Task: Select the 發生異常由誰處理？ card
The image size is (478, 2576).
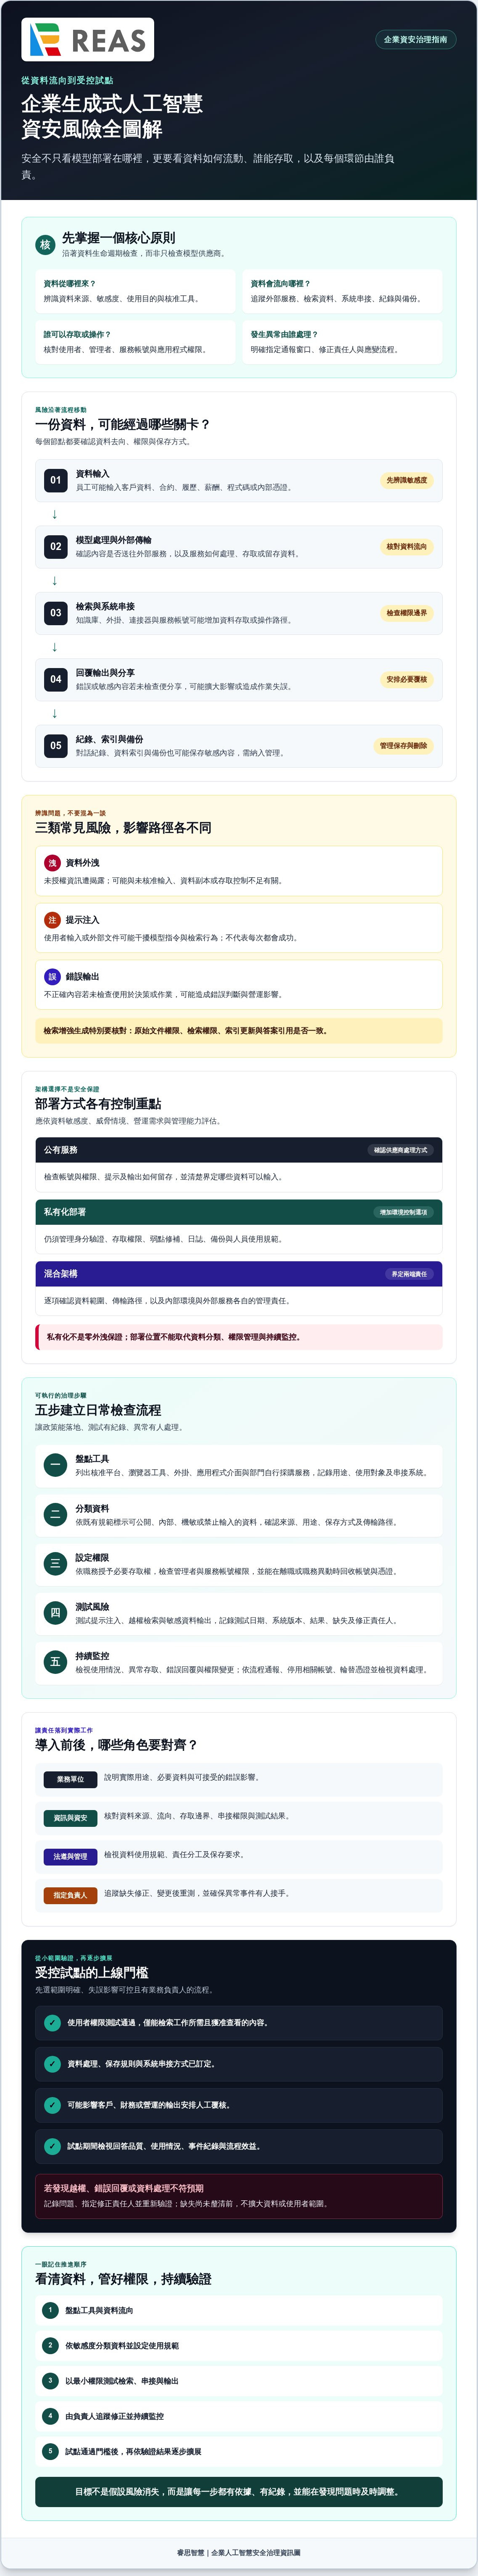Action: pos(342,342)
